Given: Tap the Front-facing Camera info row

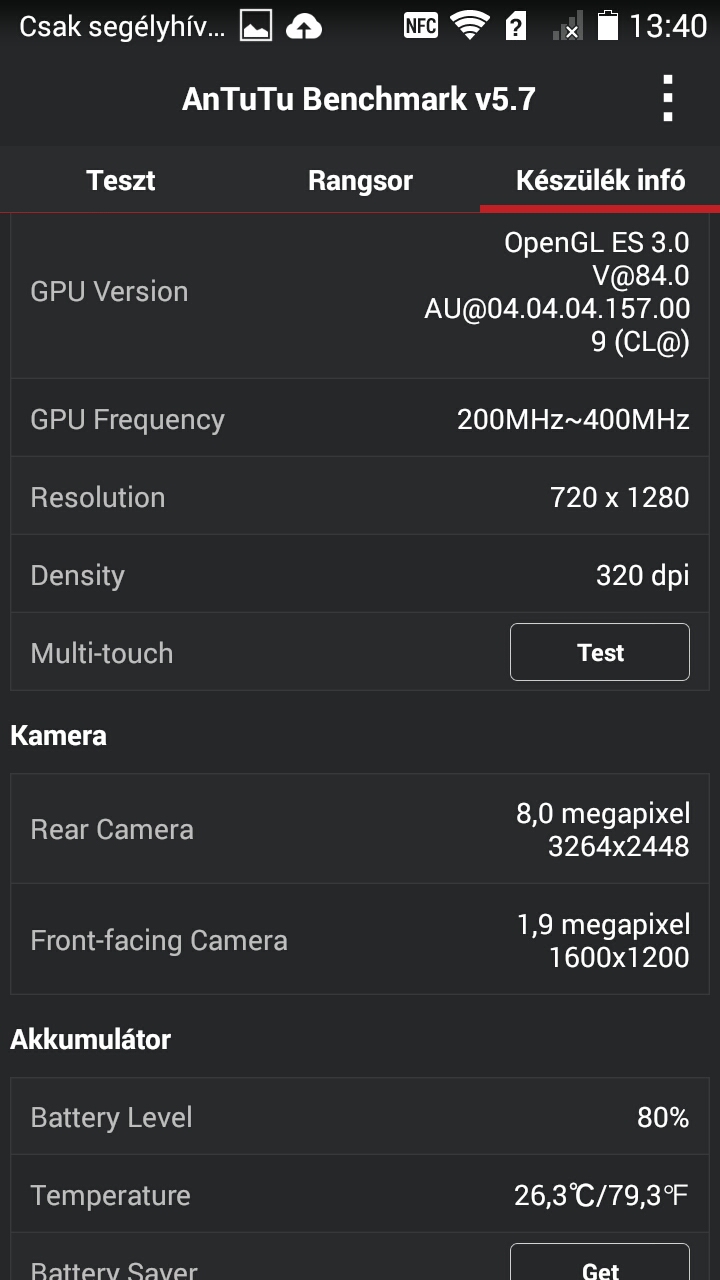Looking at the screenshot, I should coord(360,940).
